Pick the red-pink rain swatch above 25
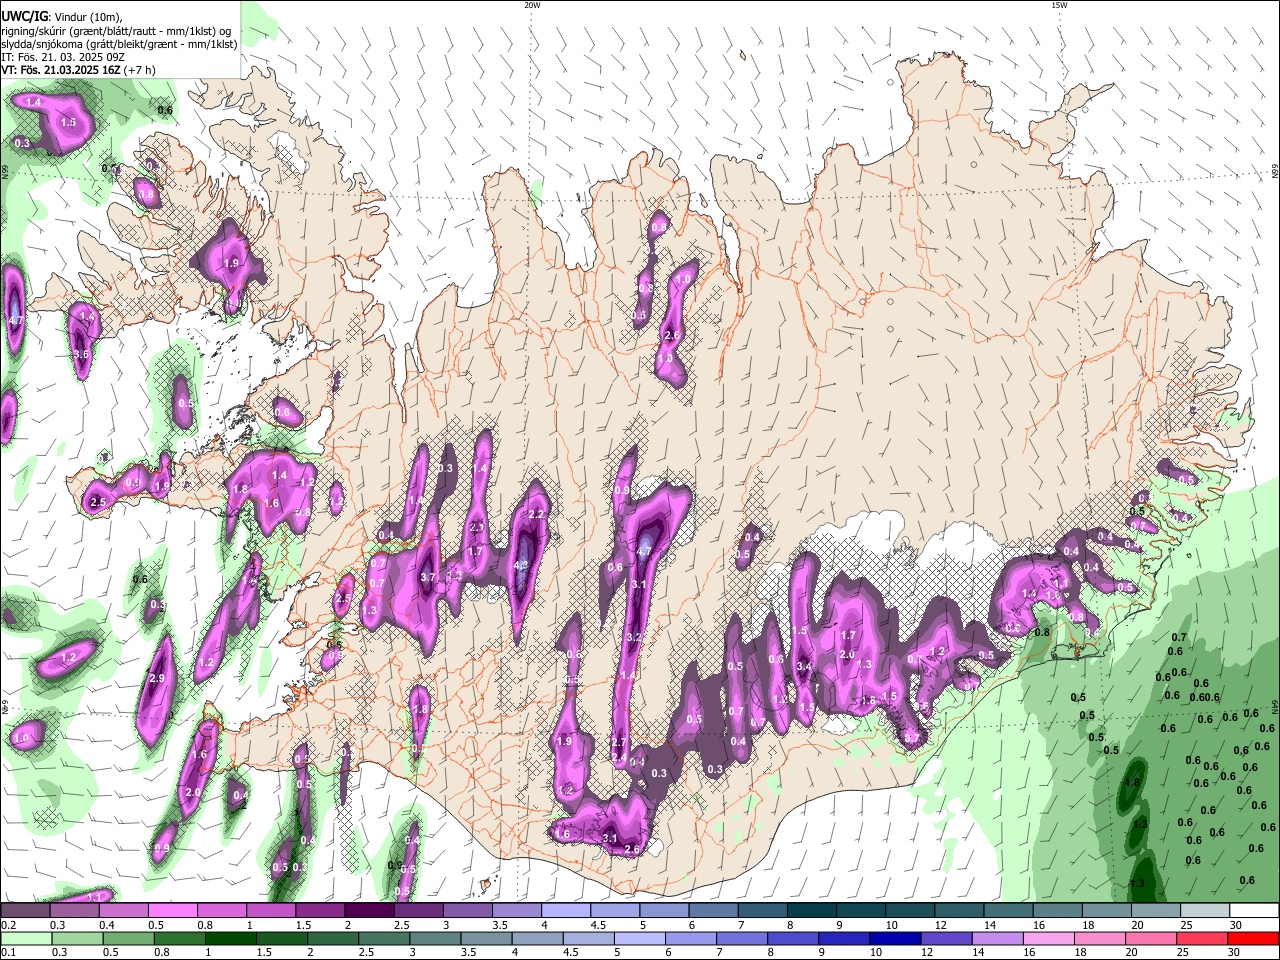Screen dimensions: 1280x960 pyautogui.click(x=1201, y=938)
